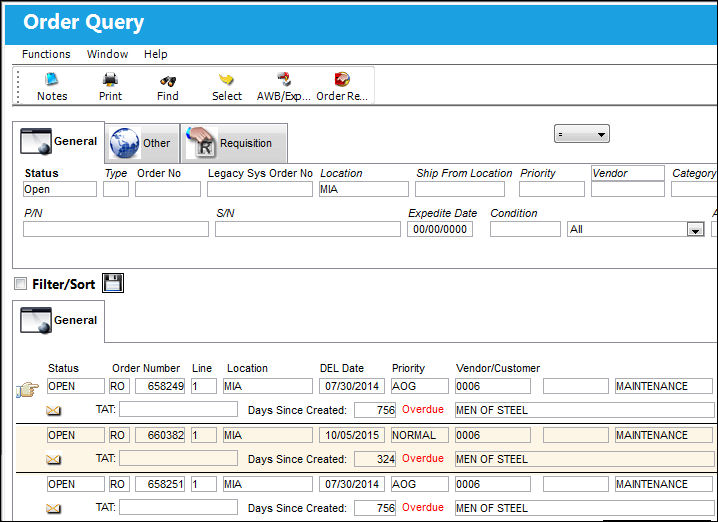This screenshot has height=522, width=718.
Task: Switch to the Requisition tab
Action: (x=234, y=143)
